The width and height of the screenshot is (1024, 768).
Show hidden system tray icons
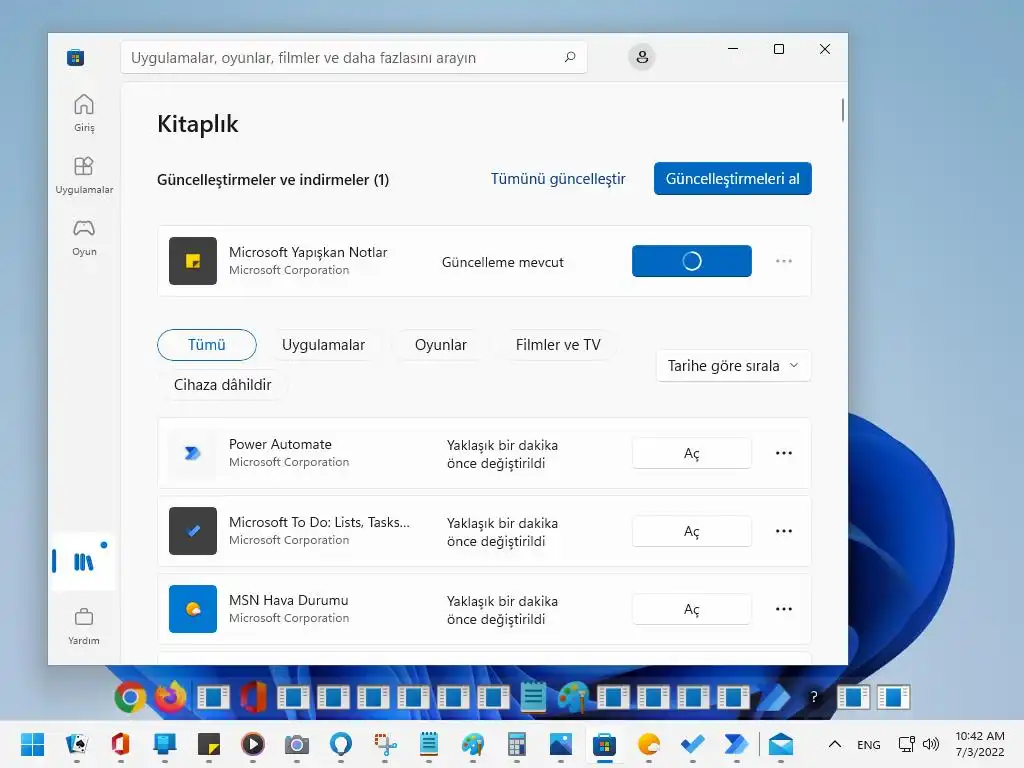[835, 744]
